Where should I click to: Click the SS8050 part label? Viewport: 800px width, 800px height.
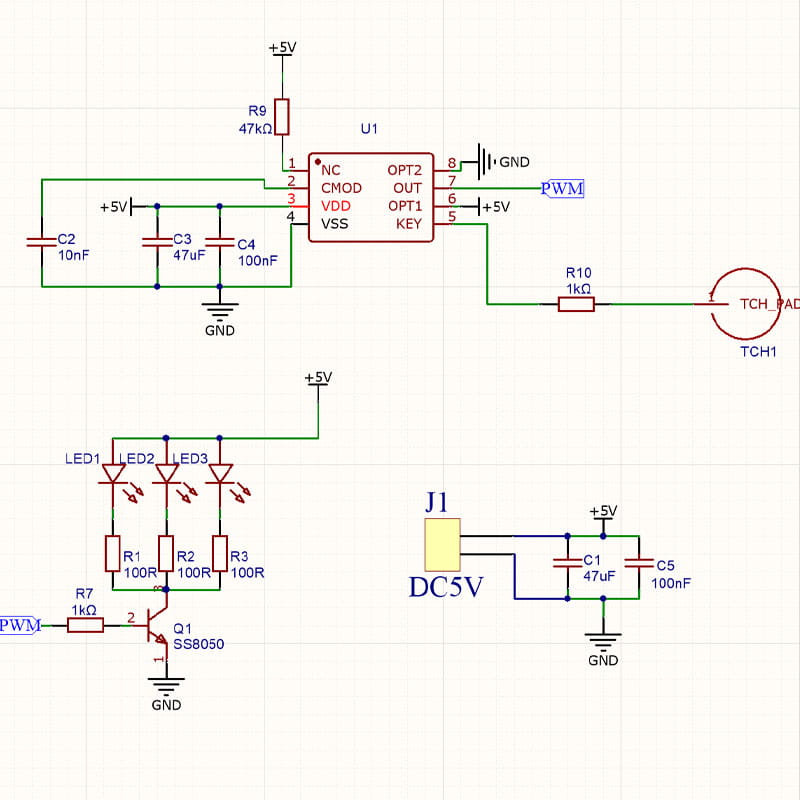[x=198, y=644]
